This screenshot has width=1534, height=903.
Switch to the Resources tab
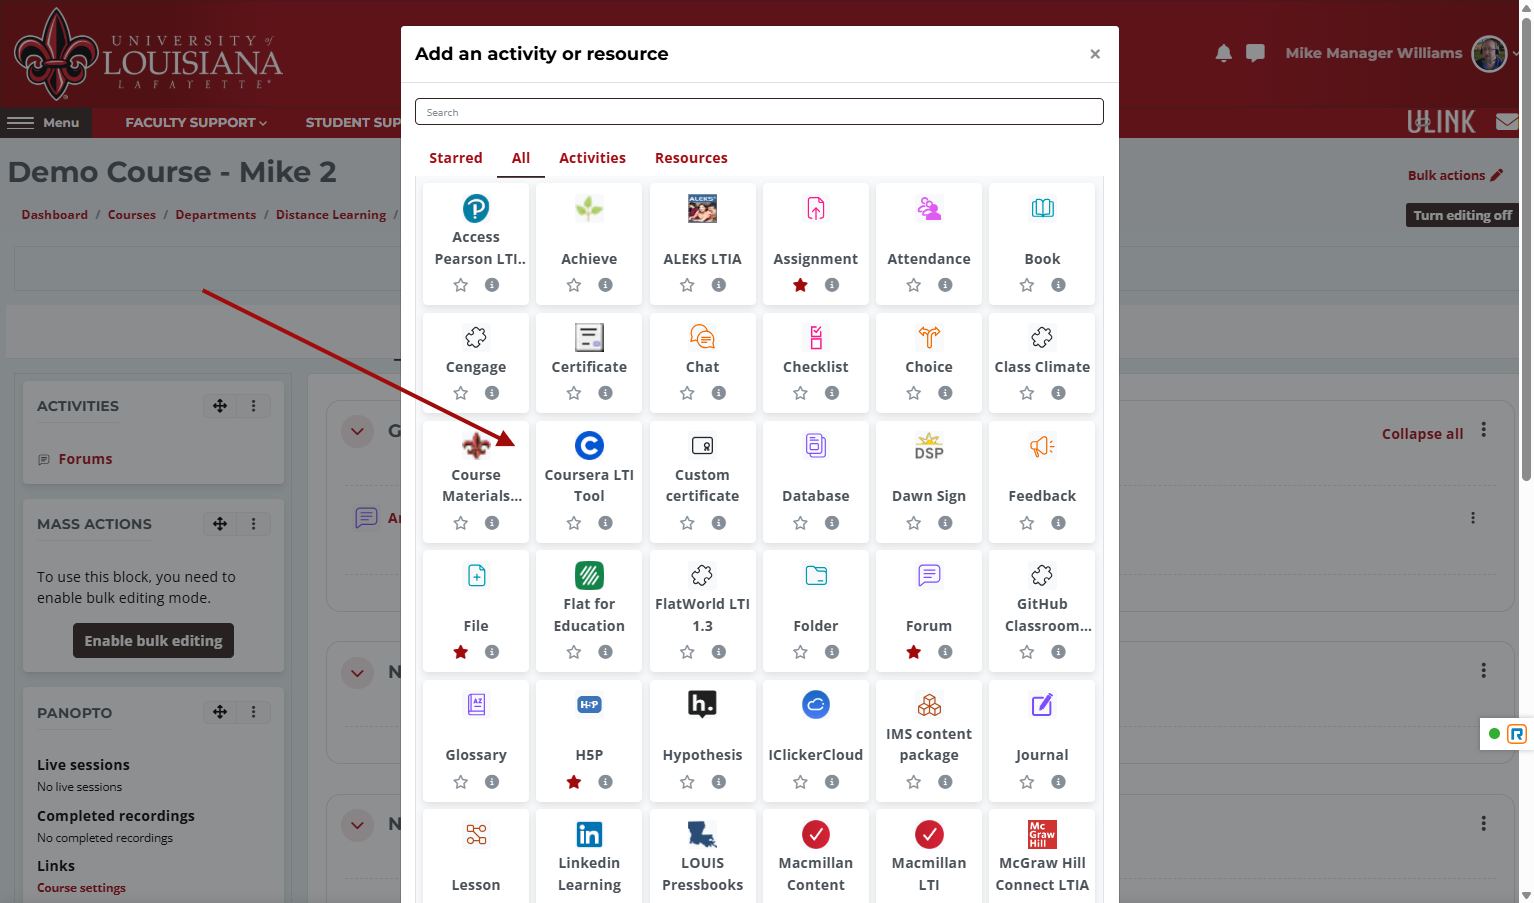(691, 158)
